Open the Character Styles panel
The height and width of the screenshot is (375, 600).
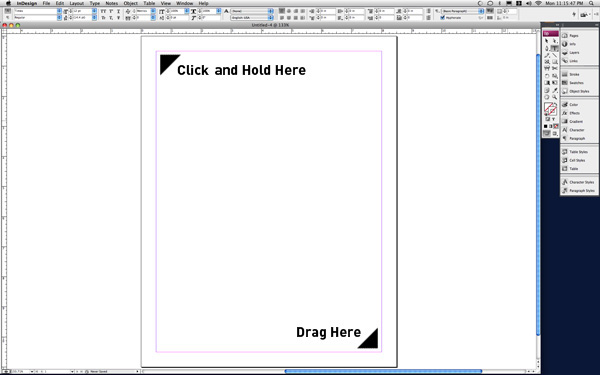(579, 182)
